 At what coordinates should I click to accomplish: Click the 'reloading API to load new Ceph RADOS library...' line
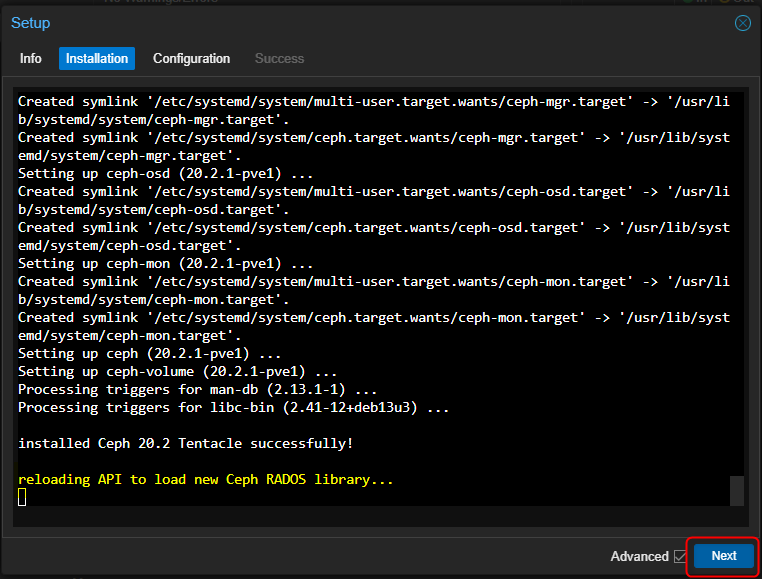206,479
